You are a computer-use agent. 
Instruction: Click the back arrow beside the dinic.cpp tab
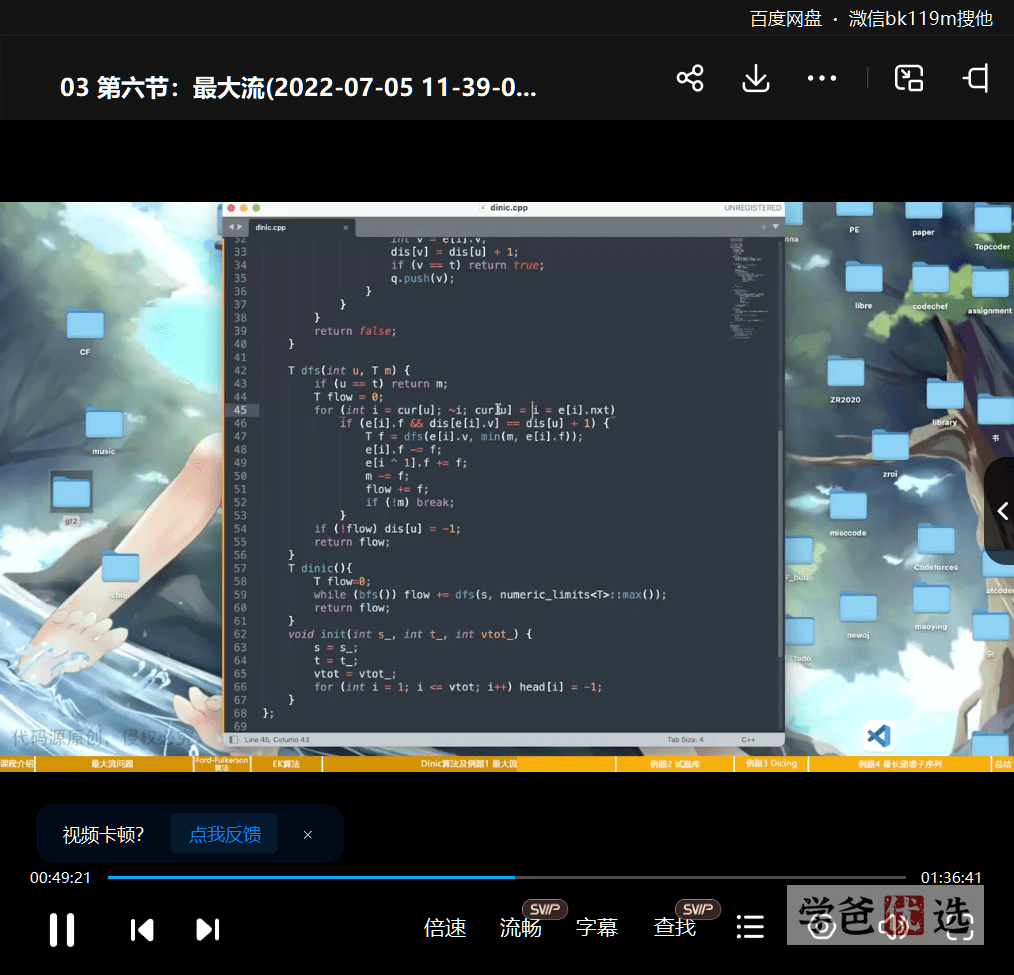pyautogui.click(x=232, y=227)
